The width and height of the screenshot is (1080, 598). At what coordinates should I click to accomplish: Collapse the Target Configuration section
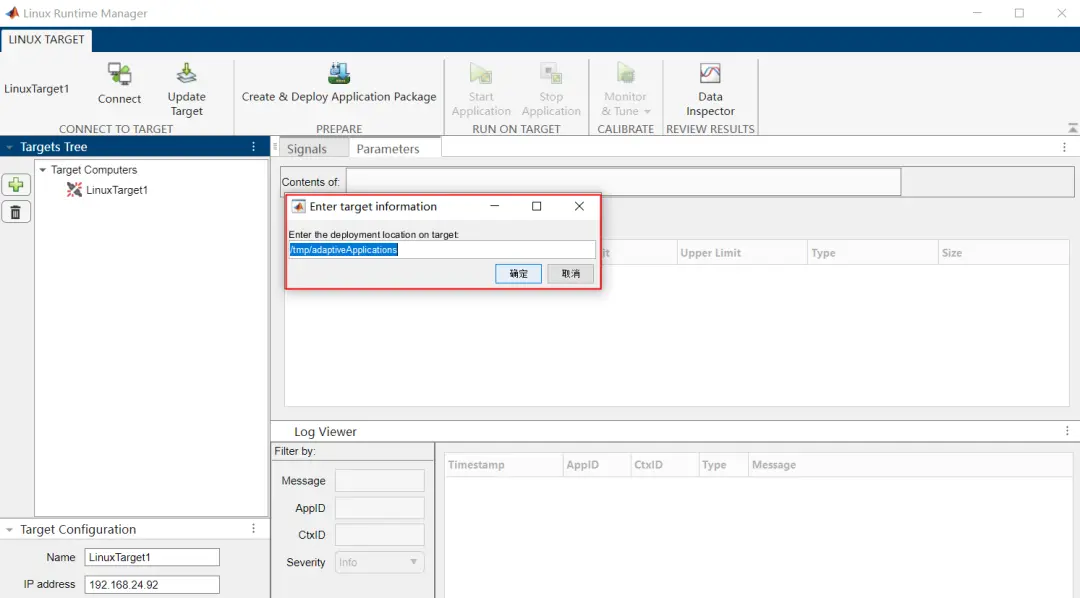9,530
